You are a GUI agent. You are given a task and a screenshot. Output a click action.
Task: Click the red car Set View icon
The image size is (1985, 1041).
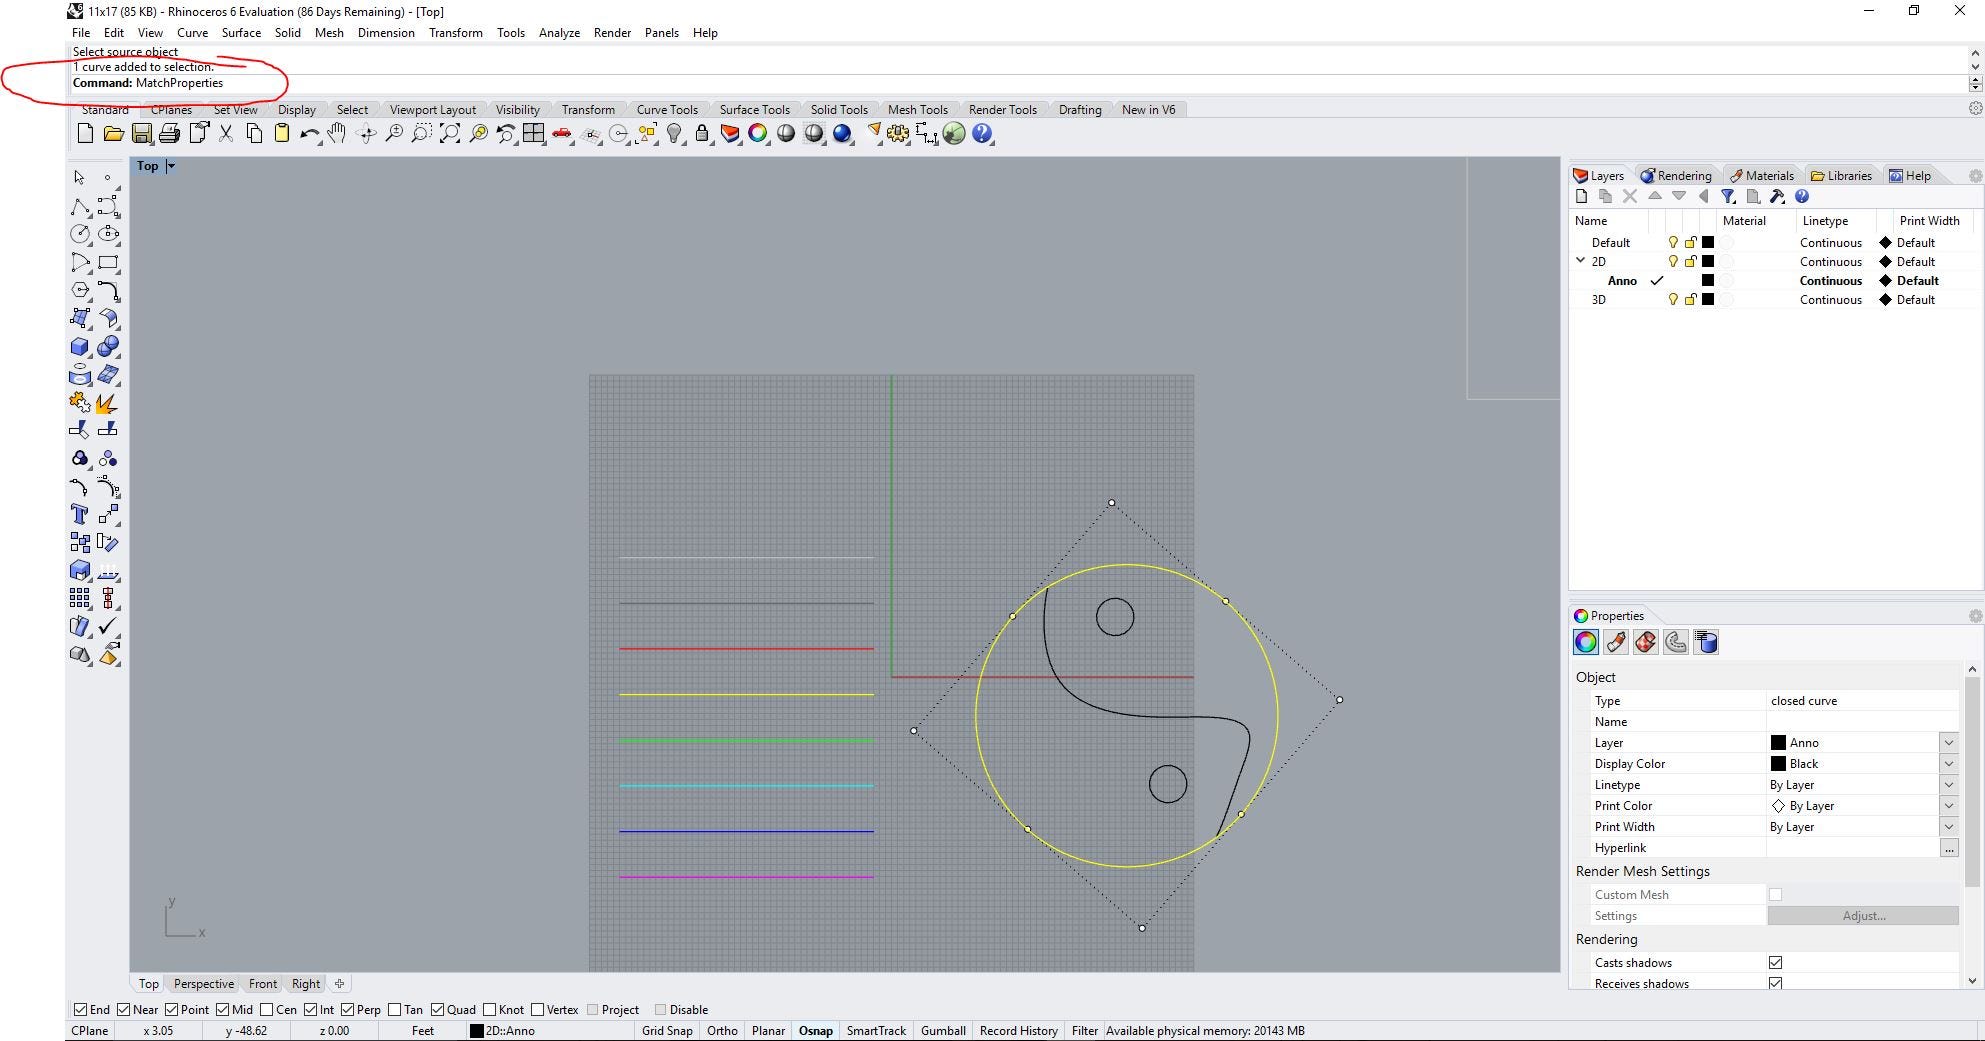(x=562, y=134)
